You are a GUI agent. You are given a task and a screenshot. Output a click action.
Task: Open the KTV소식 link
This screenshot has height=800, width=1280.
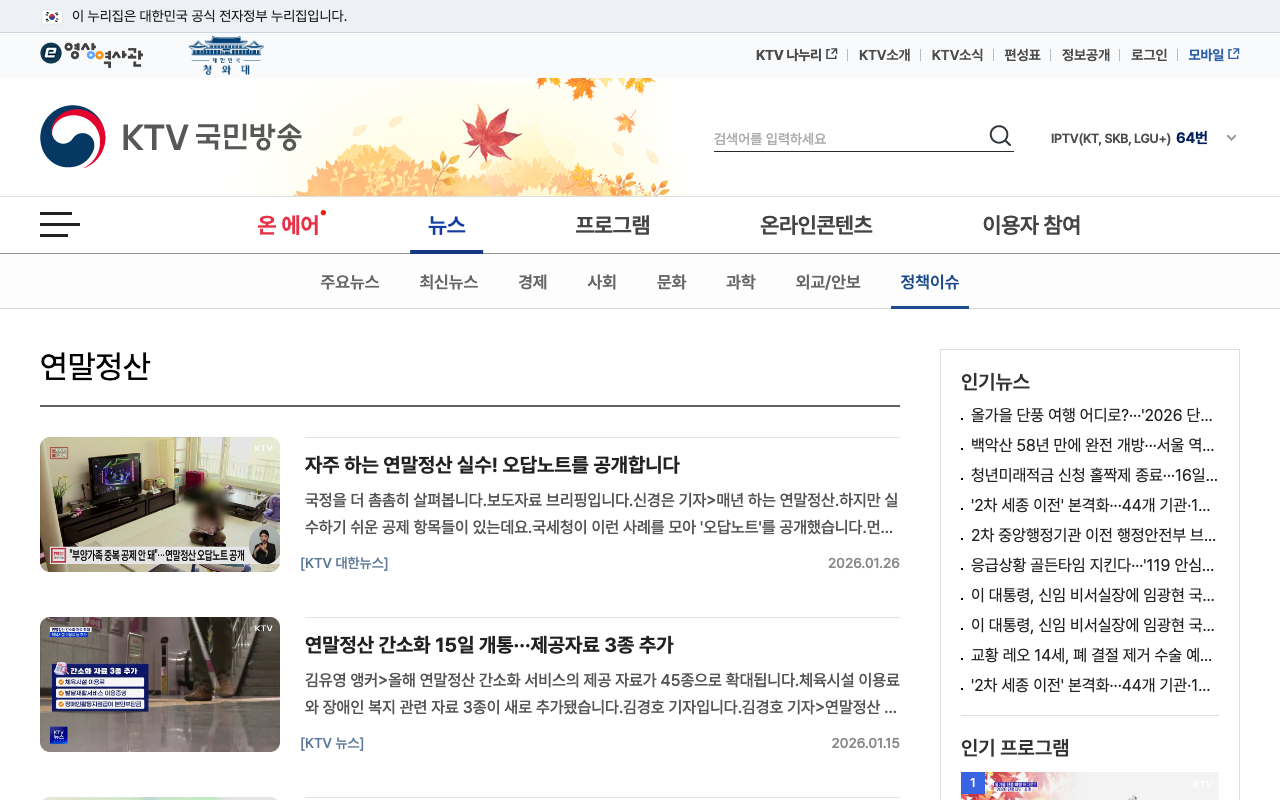957,55
